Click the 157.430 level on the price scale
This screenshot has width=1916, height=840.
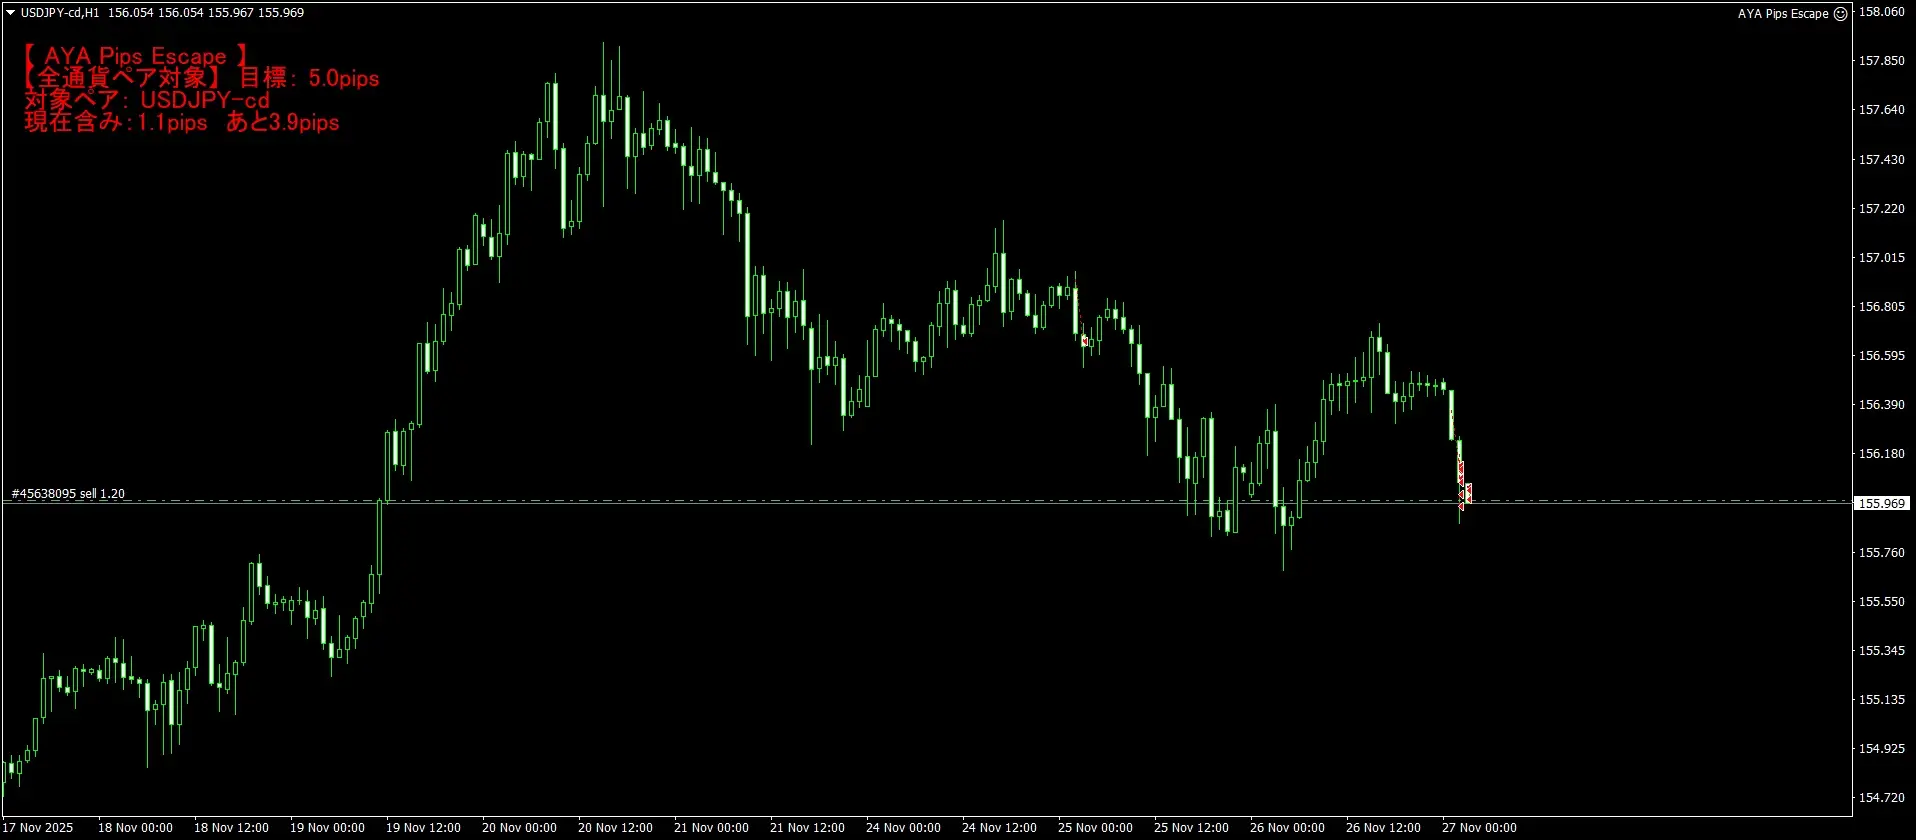point(1881,160)
